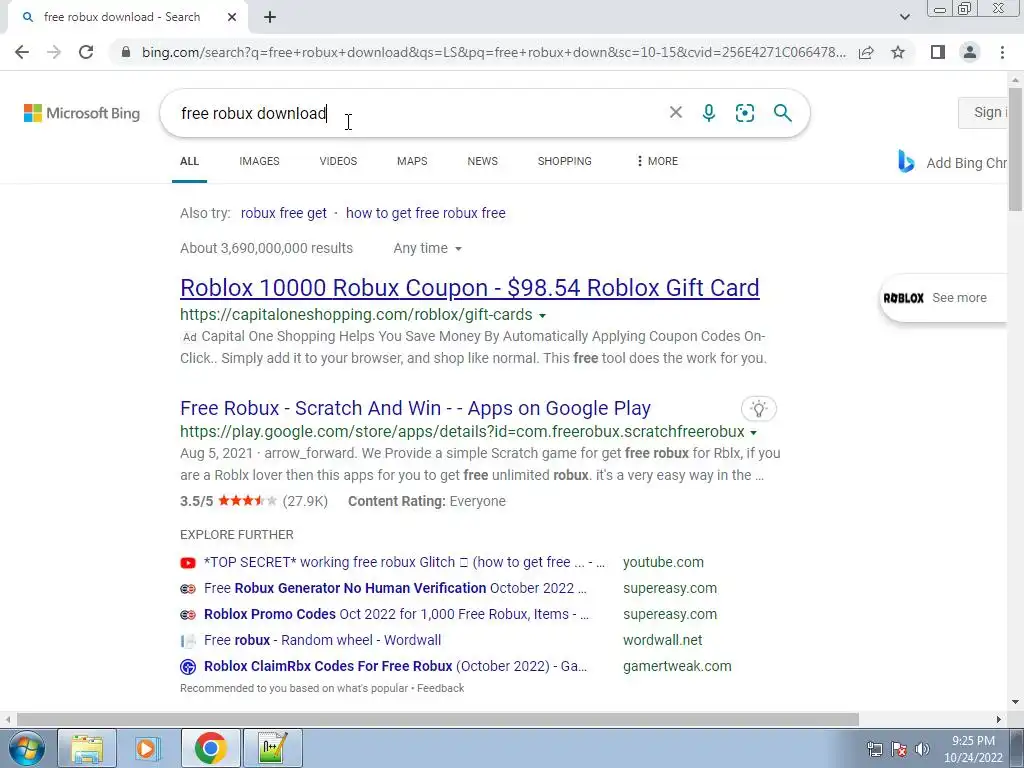
Task: Switch to the VIDEOS tab
Action: (338, 161)
